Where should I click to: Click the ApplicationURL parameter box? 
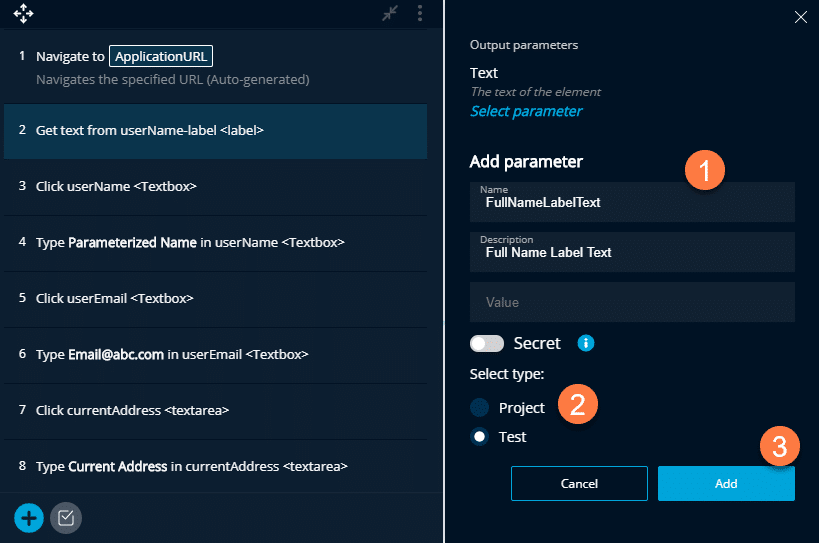[161, 56]
